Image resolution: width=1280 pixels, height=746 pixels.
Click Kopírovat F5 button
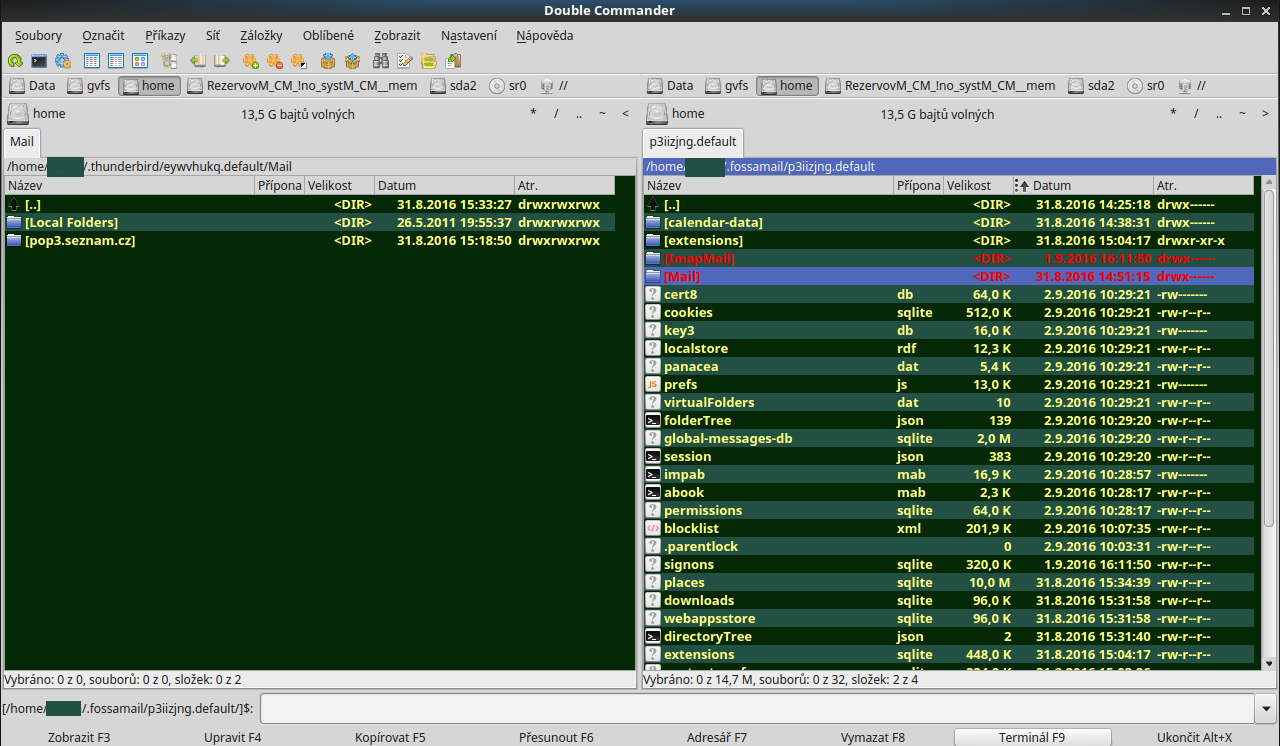[390, 737]
